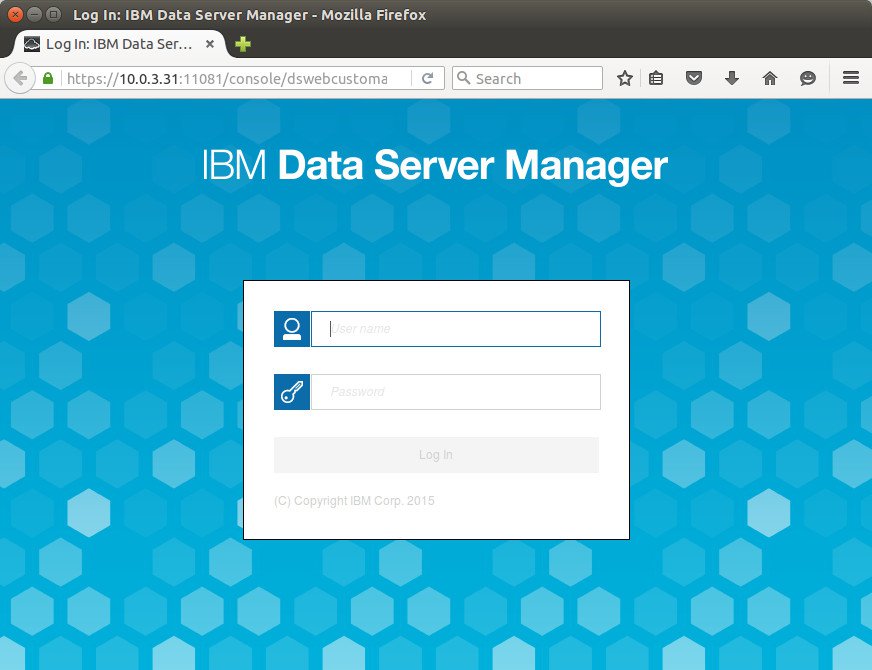Minimize the Firefox window

34,14
